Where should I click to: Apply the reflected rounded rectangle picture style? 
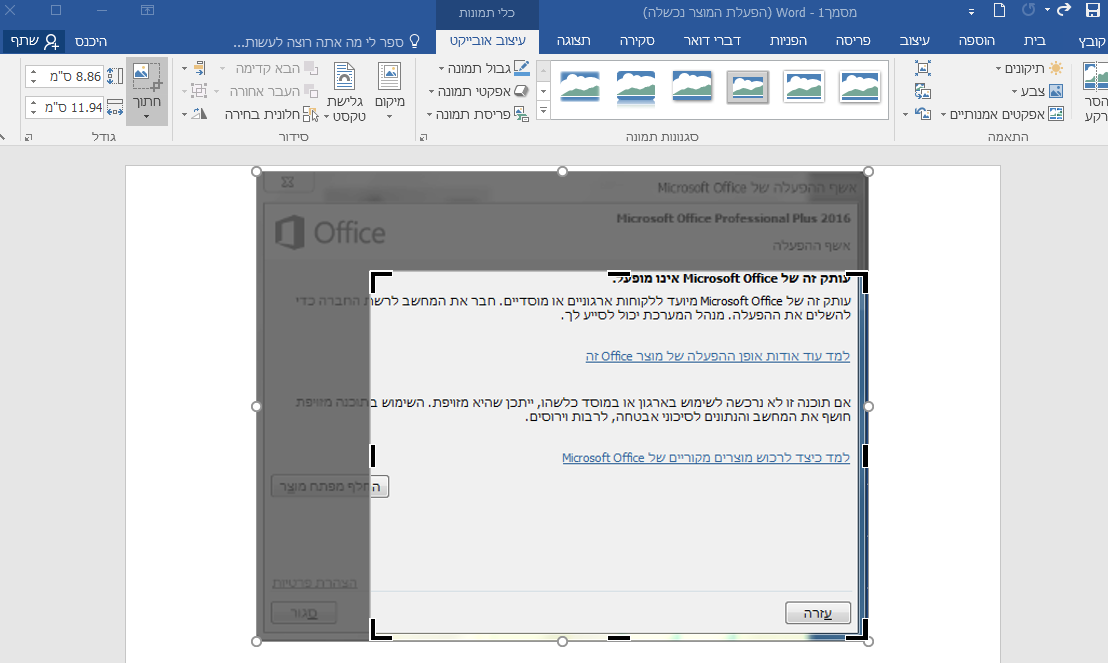(635, 87)
